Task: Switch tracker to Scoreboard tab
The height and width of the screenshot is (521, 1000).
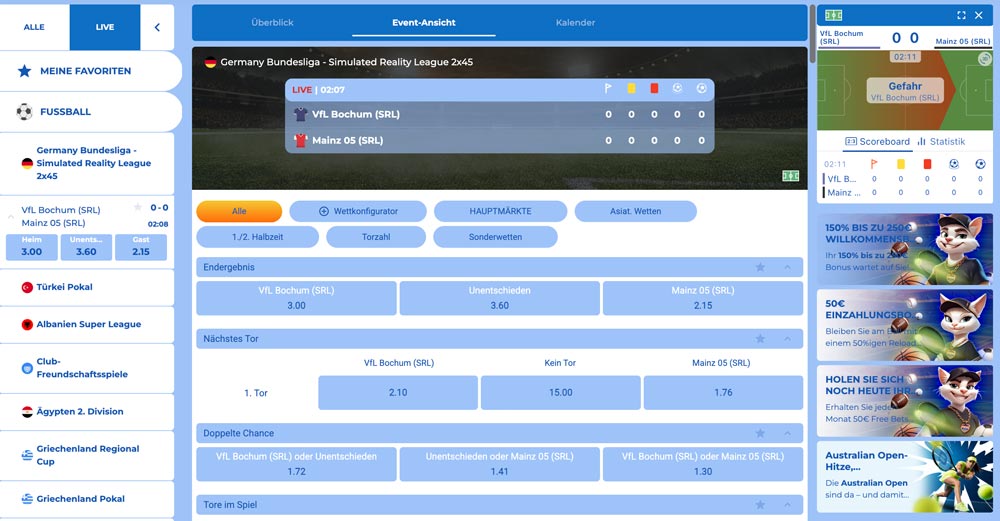Action: point(877,142)
